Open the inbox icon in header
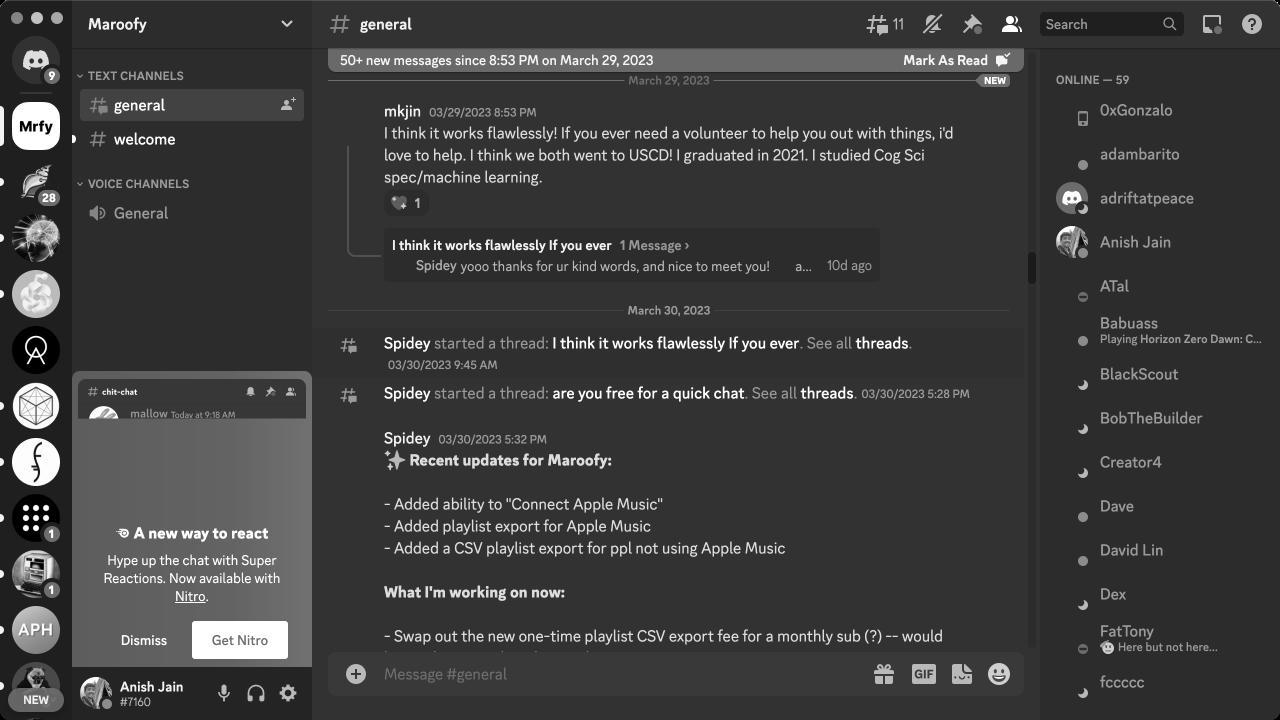1280x720 pixels. 1212,24
